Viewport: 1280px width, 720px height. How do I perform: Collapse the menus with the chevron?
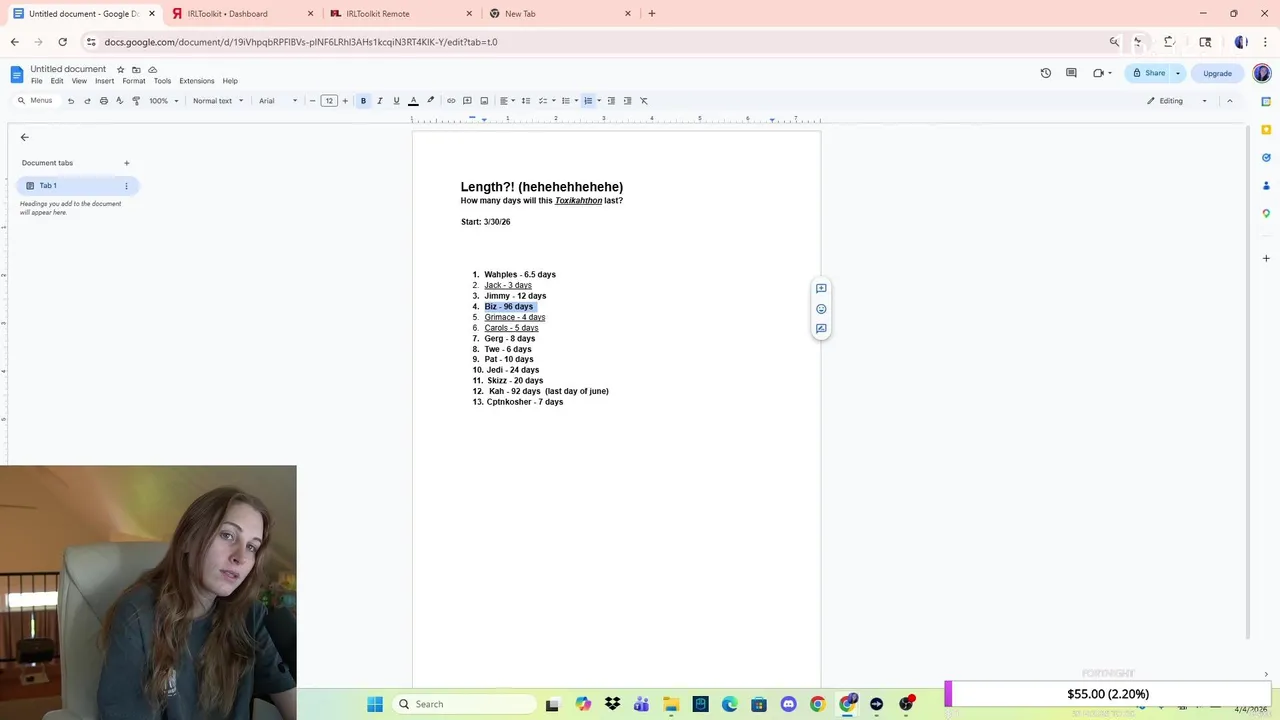pyautogui.click(x=1229, y=101)
